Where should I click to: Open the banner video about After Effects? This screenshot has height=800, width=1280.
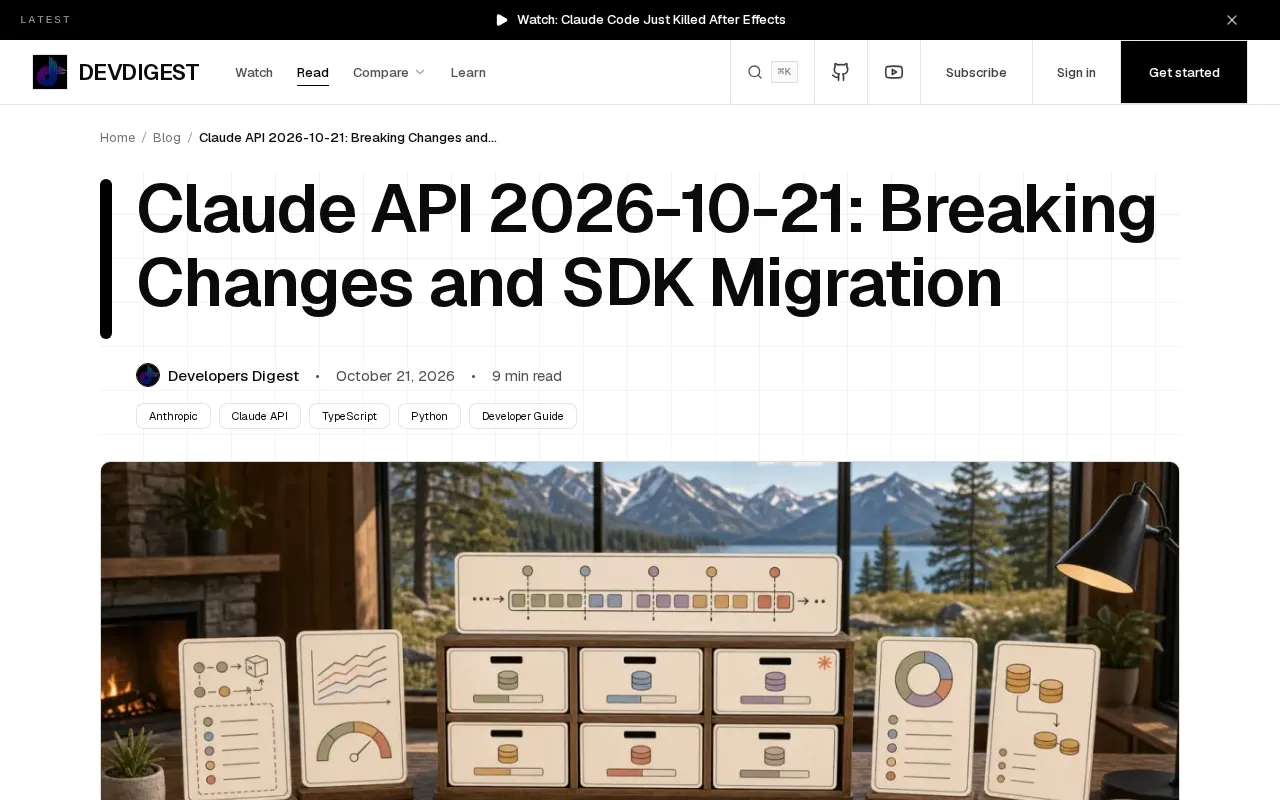[651, 20]
